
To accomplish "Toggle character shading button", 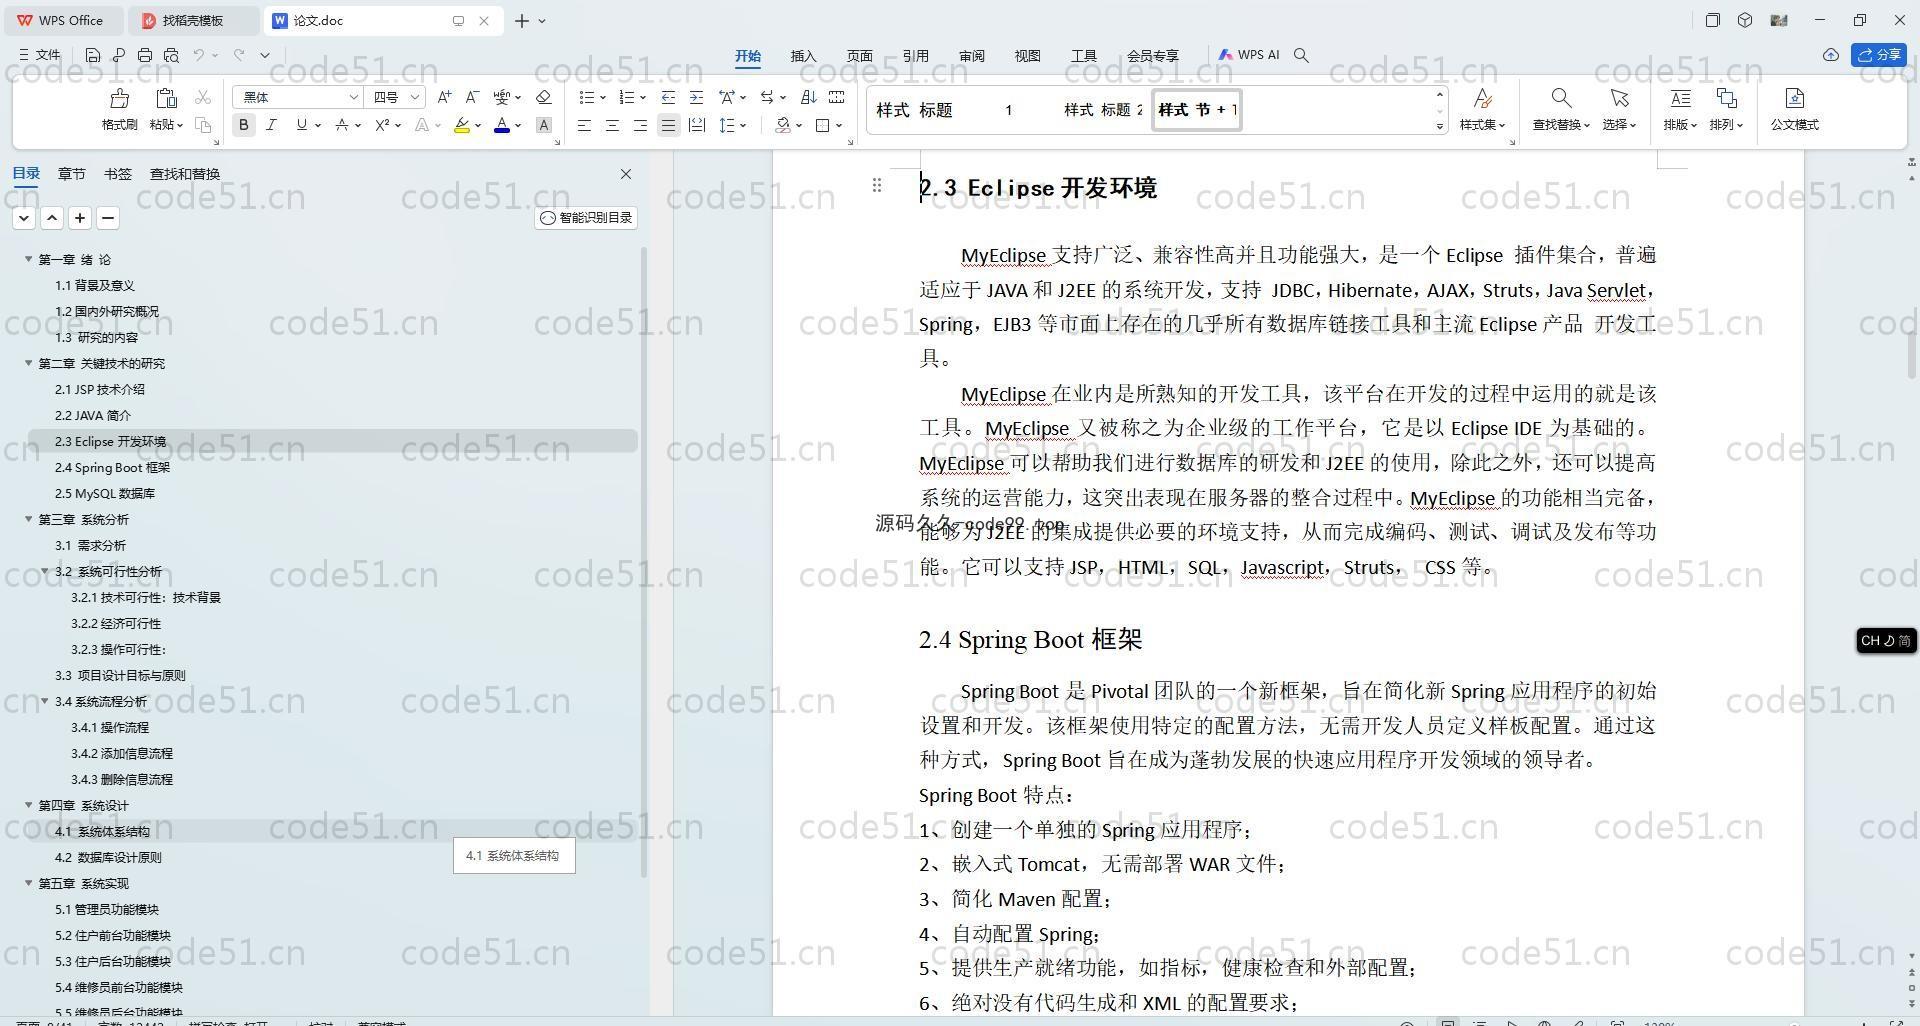I will point(544,125).
